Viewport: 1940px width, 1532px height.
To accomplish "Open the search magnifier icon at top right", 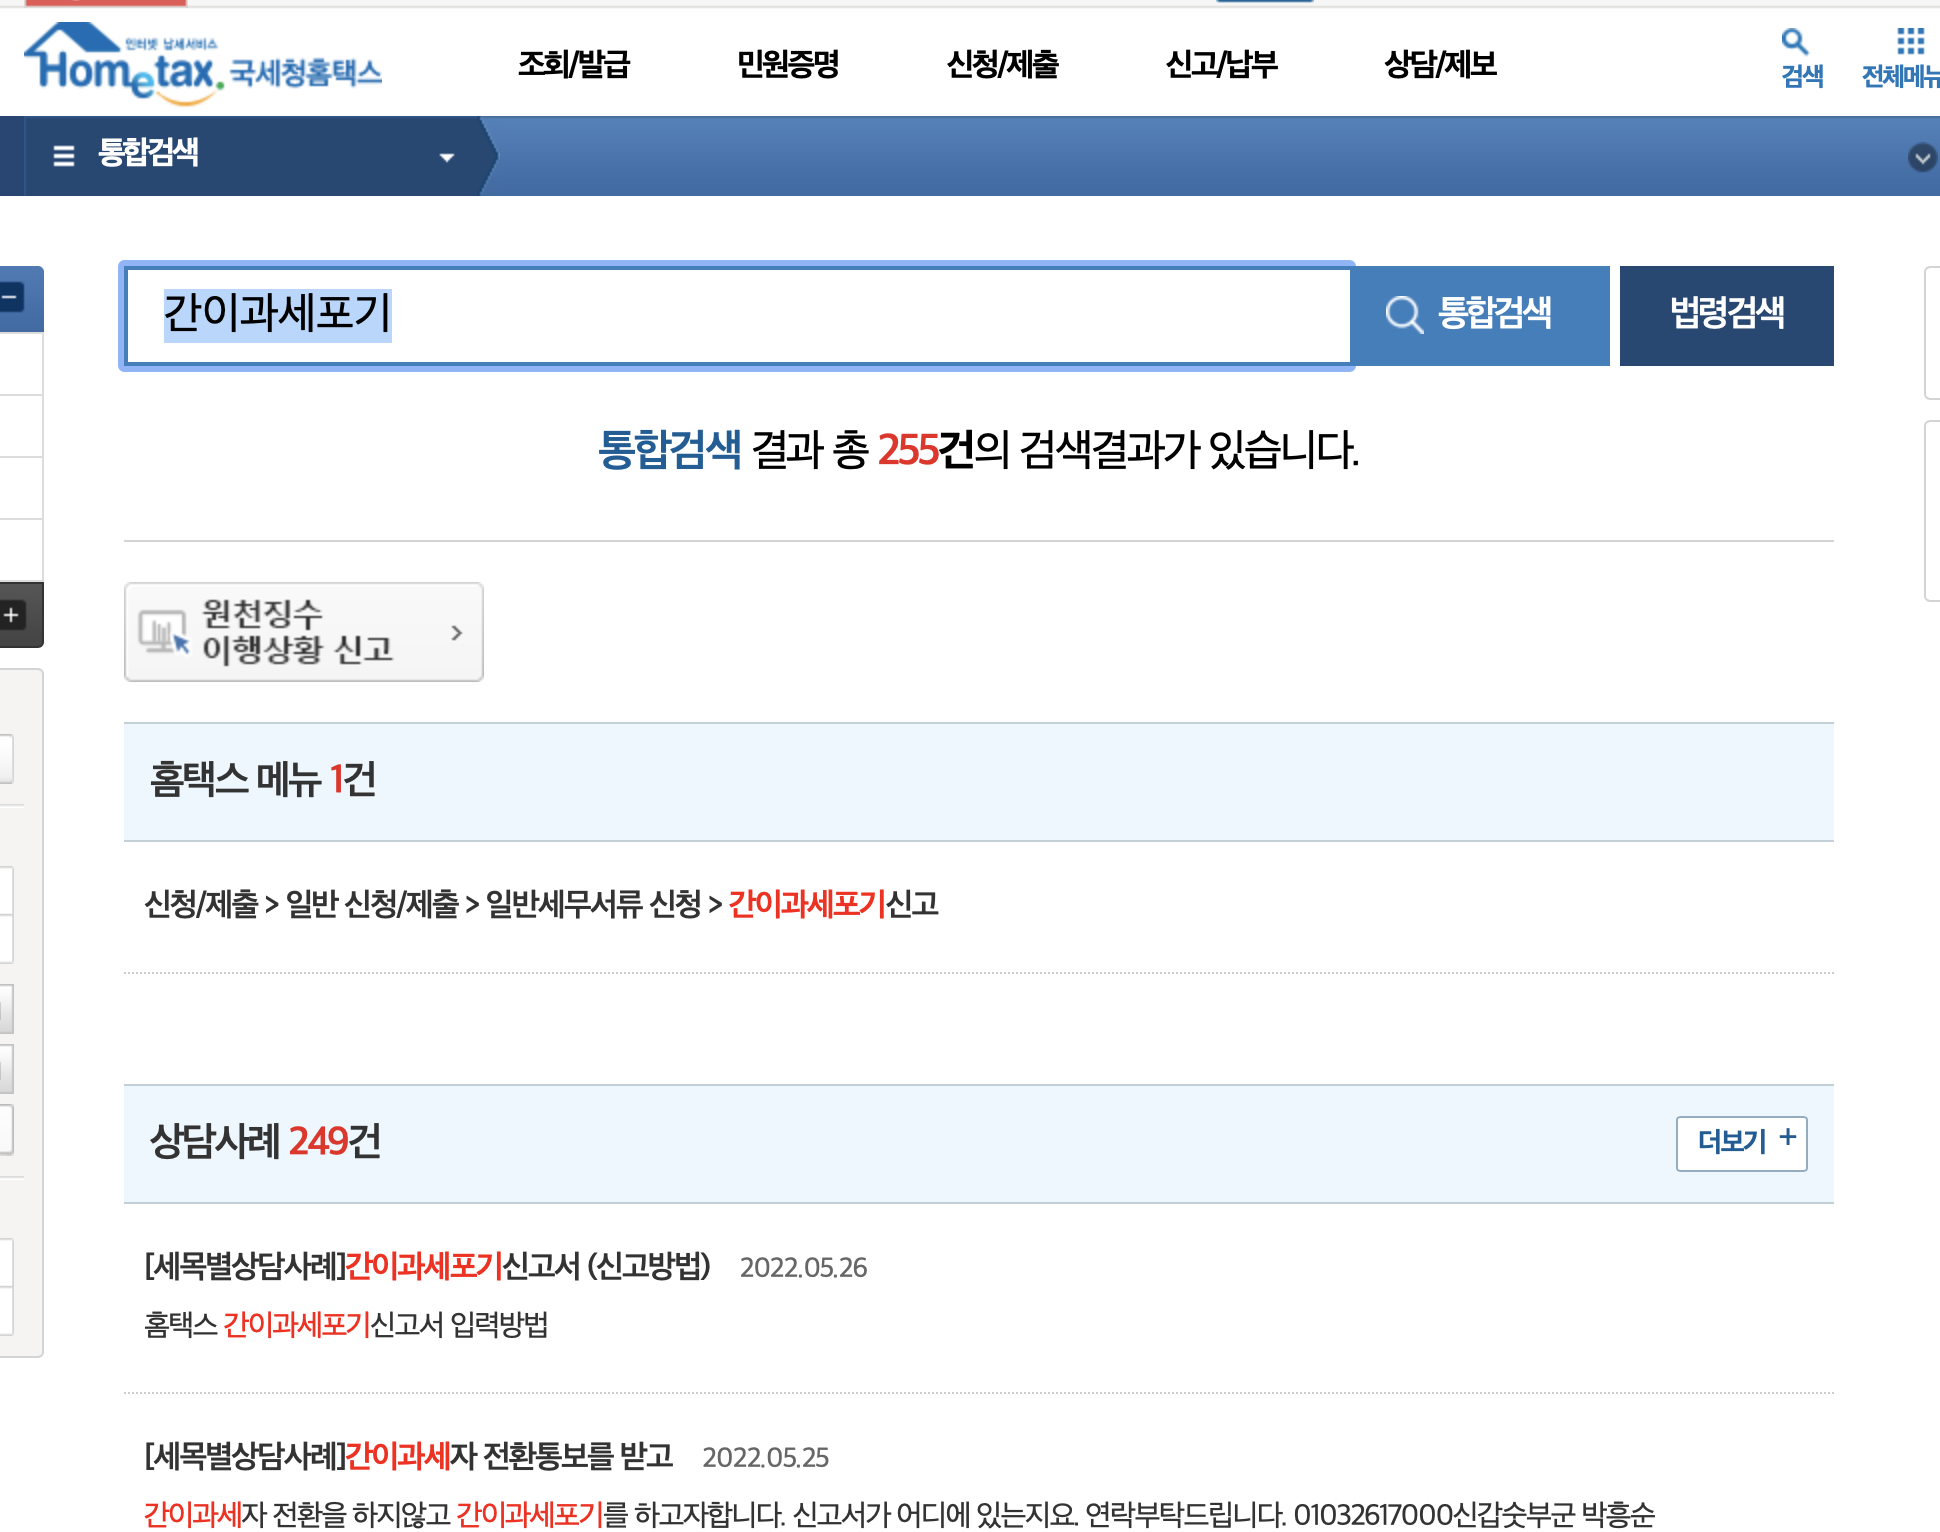I will click(x=1794, y=42).
